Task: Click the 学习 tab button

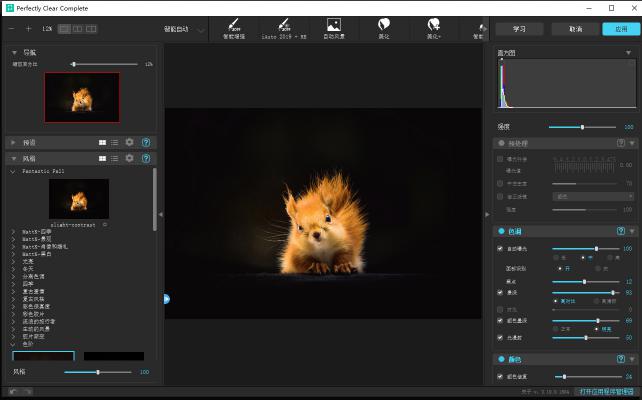Action: 518,29
